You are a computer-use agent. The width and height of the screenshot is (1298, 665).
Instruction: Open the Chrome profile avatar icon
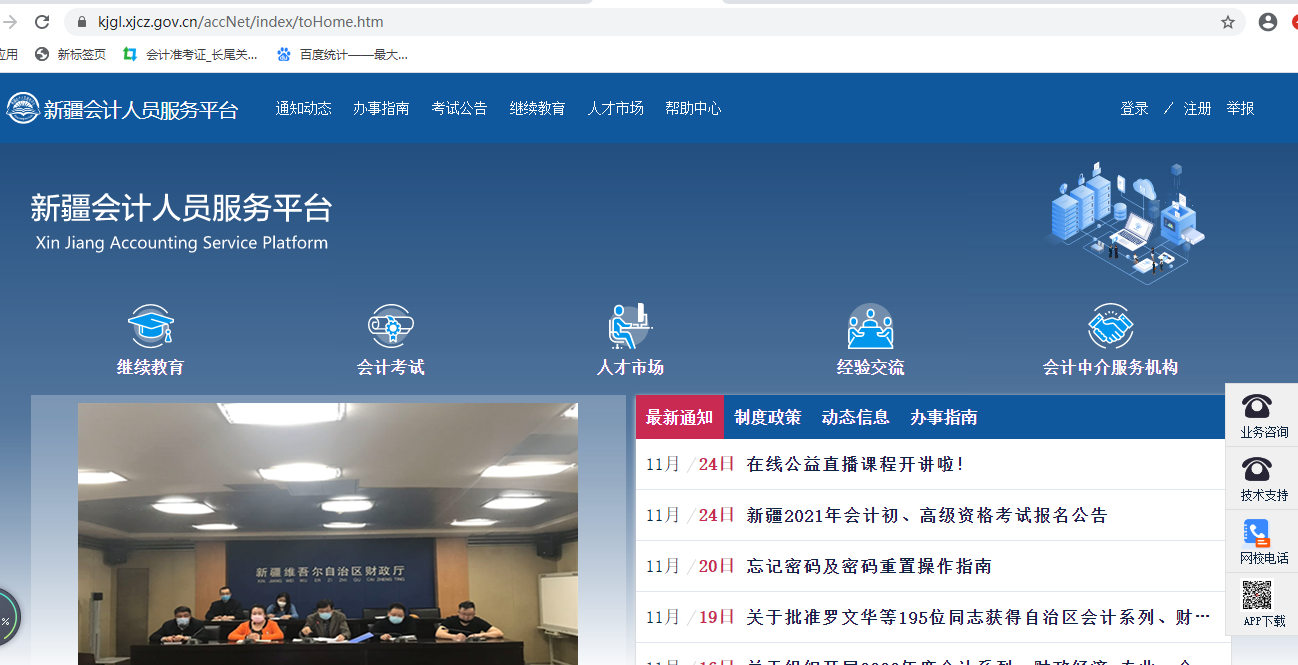coord(1268,22)
